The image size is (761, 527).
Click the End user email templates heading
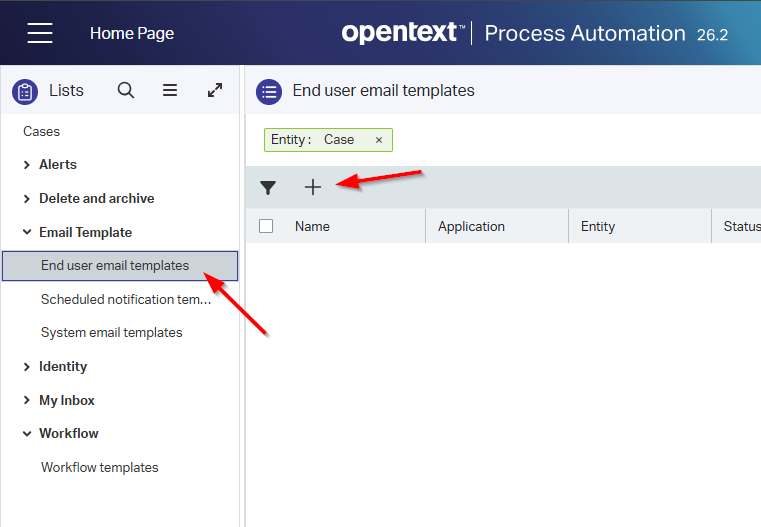coord(383,91)
